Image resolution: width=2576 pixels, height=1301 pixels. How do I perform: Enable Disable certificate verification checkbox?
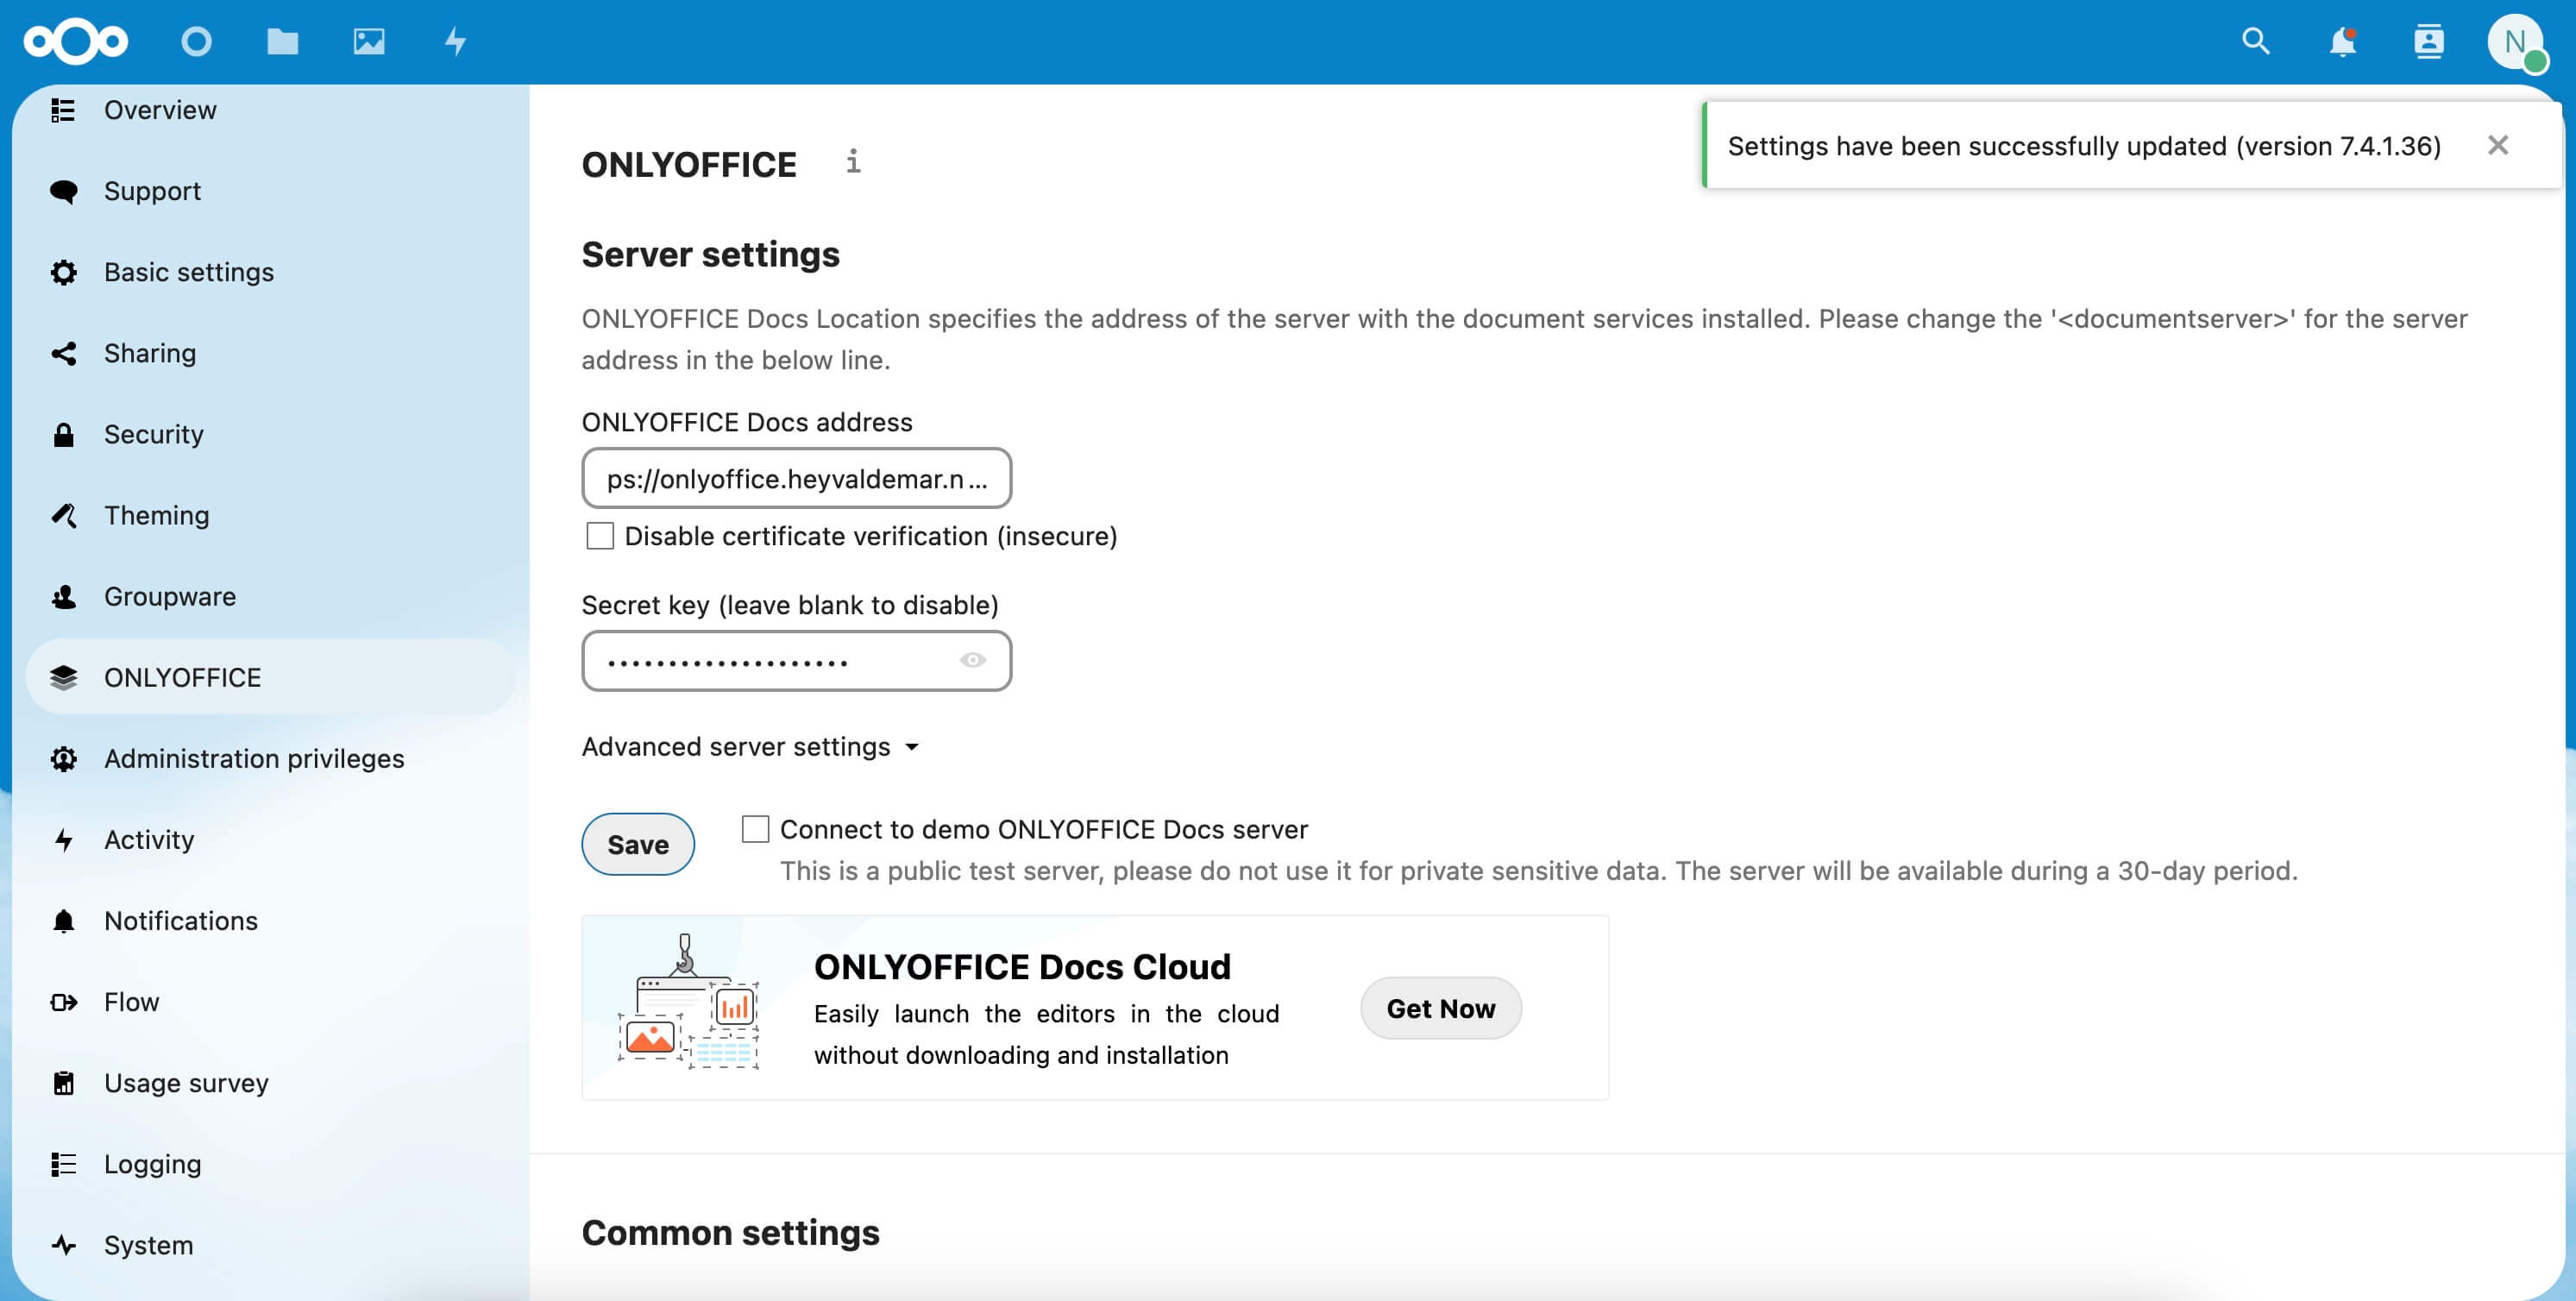(600, 534)
